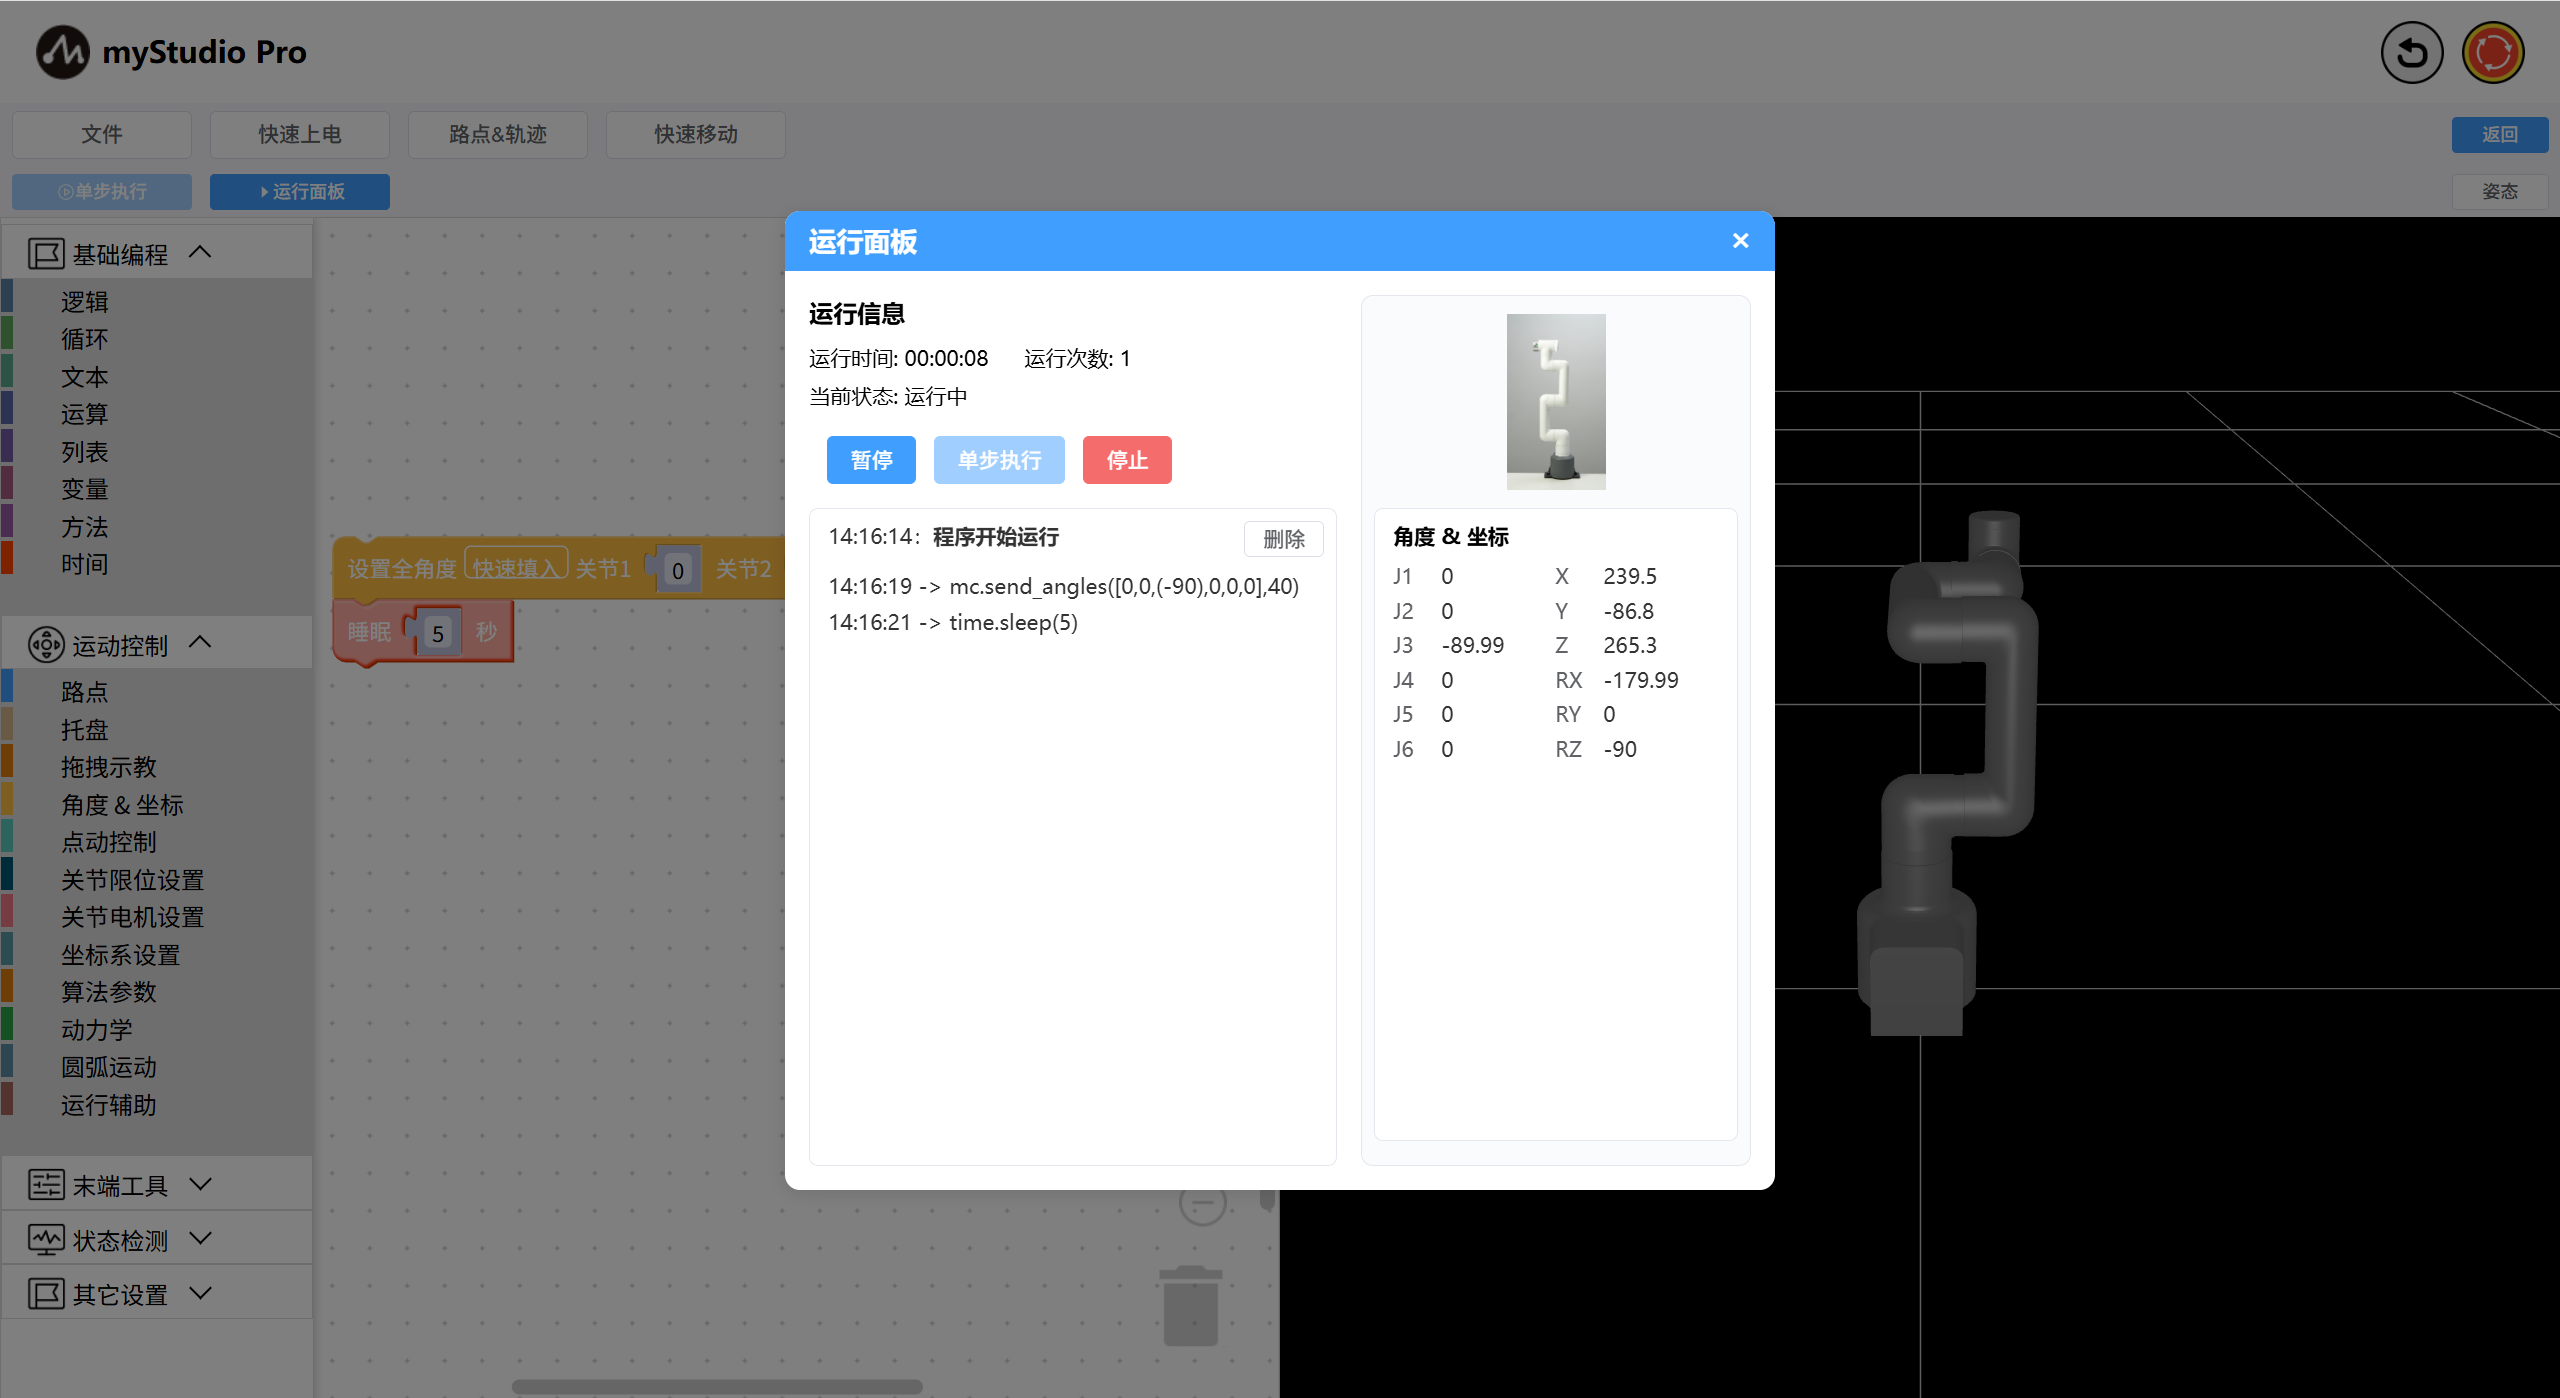The image size is (2560, 1398).
Task: Open the 文件 menu
Action: (102, 134)
